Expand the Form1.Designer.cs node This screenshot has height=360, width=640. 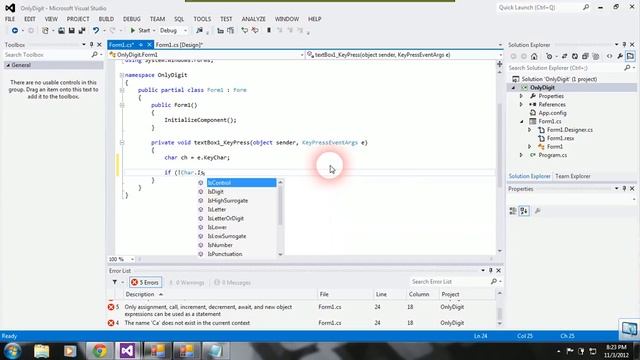(x=530, y=130)
